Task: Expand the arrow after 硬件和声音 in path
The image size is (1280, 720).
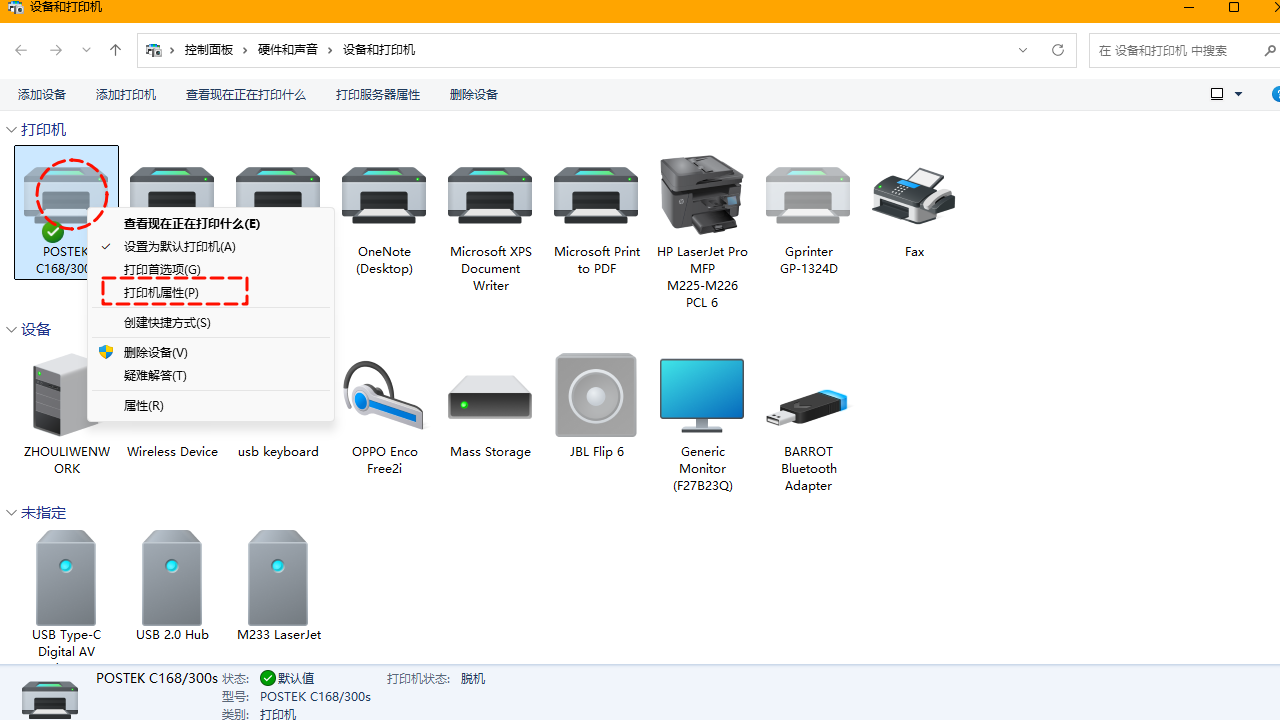Action: coord(331,50)
